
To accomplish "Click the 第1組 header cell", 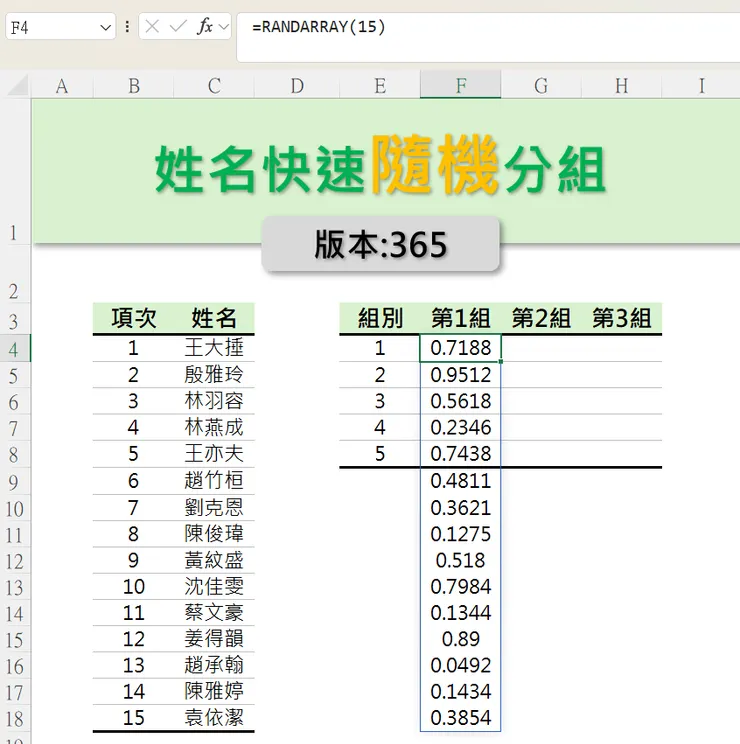I will [461, 318].
